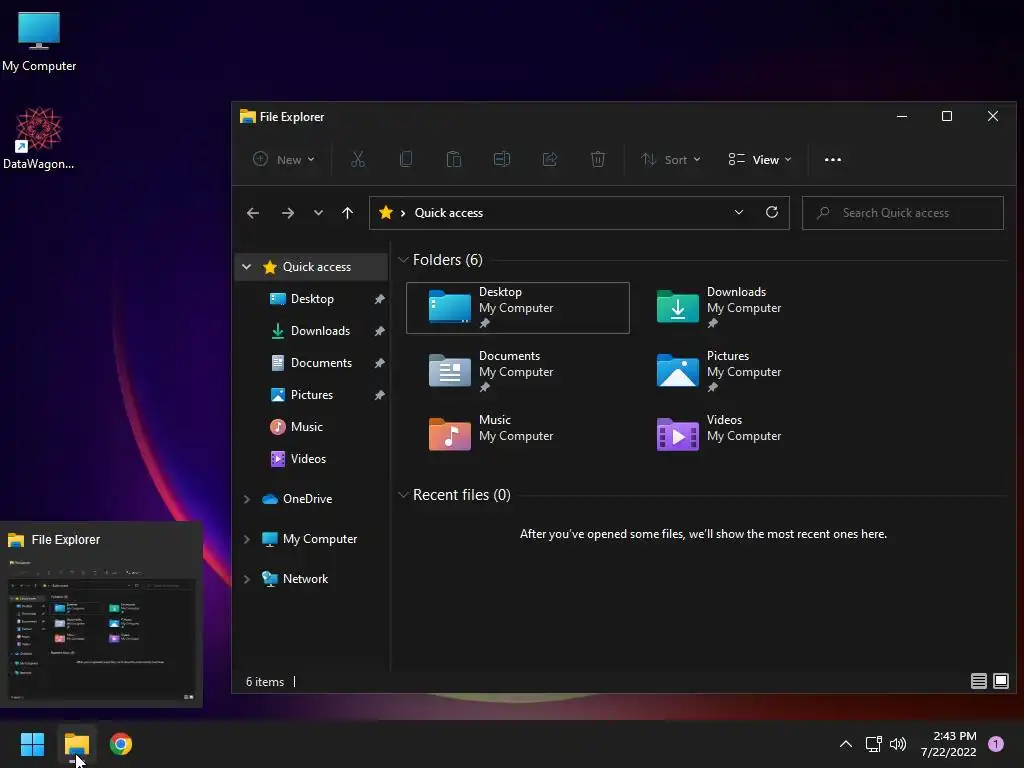Launch Chrome from the taskbar
The image size is (1024, 768).
(121, 744)
